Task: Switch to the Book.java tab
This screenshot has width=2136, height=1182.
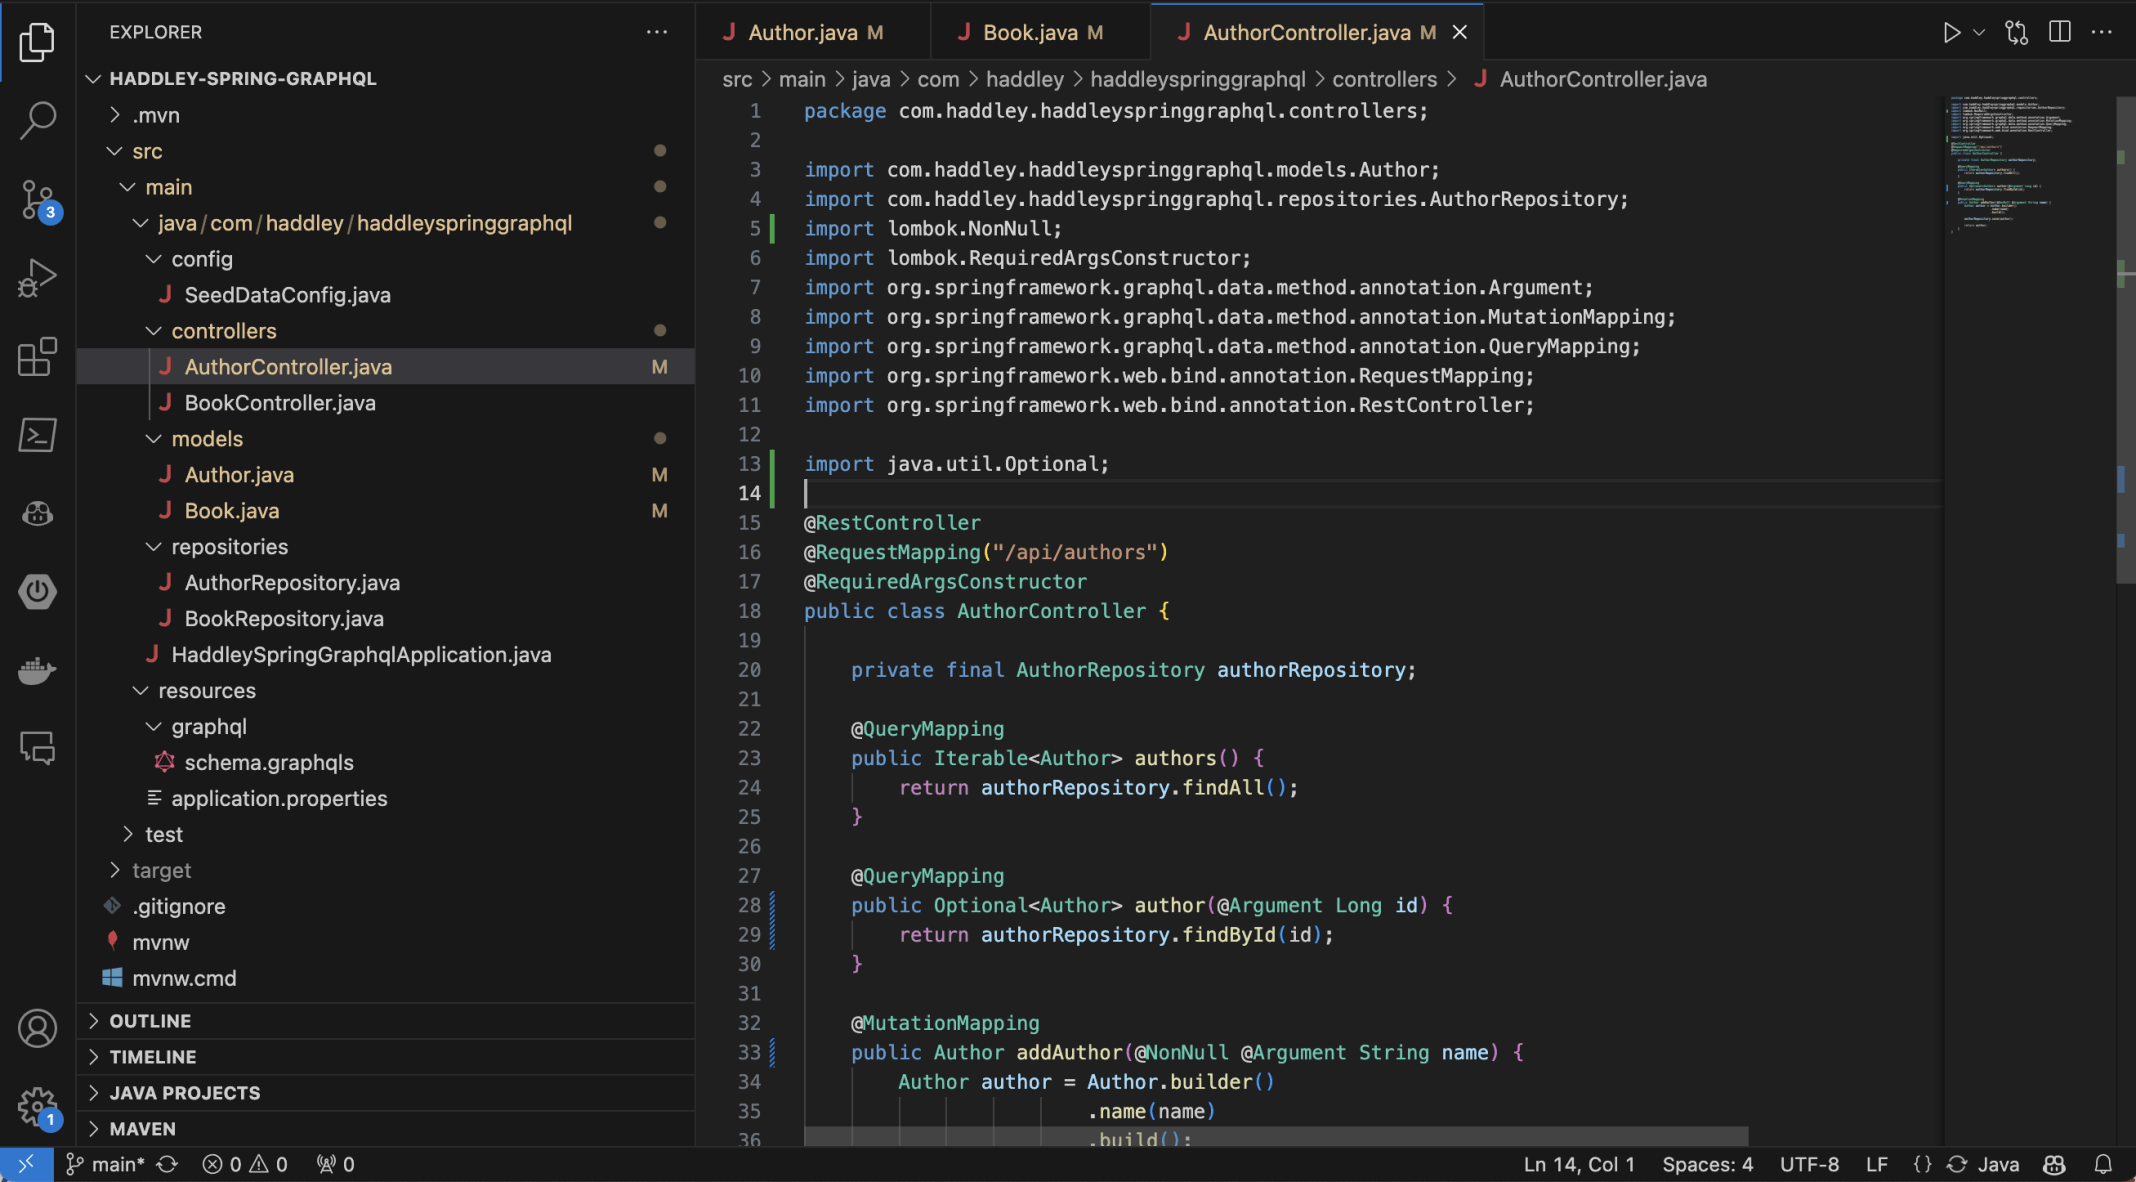Action: pos(1030,32)
